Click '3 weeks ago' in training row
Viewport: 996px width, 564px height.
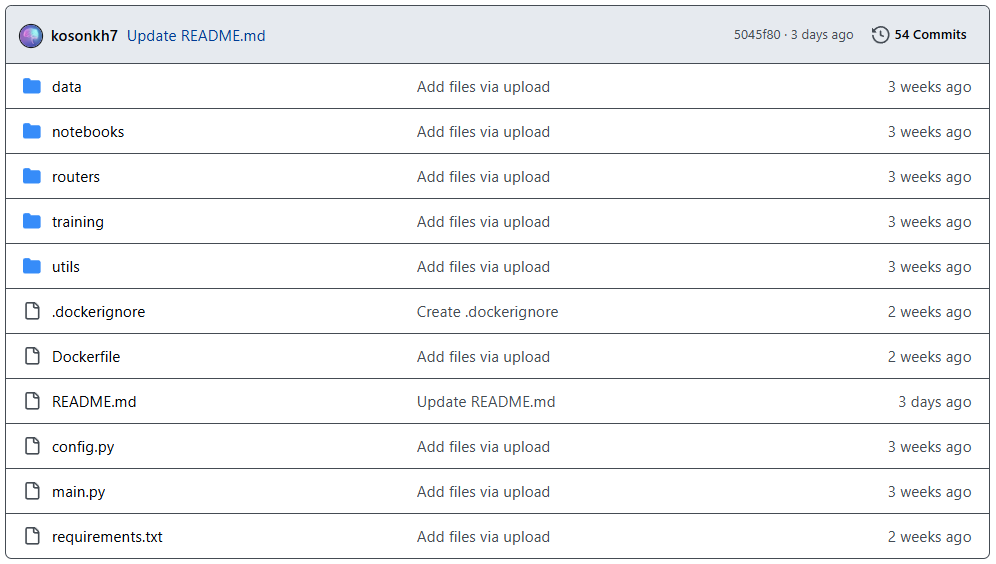pyautogui.click(x=929, y=222)
